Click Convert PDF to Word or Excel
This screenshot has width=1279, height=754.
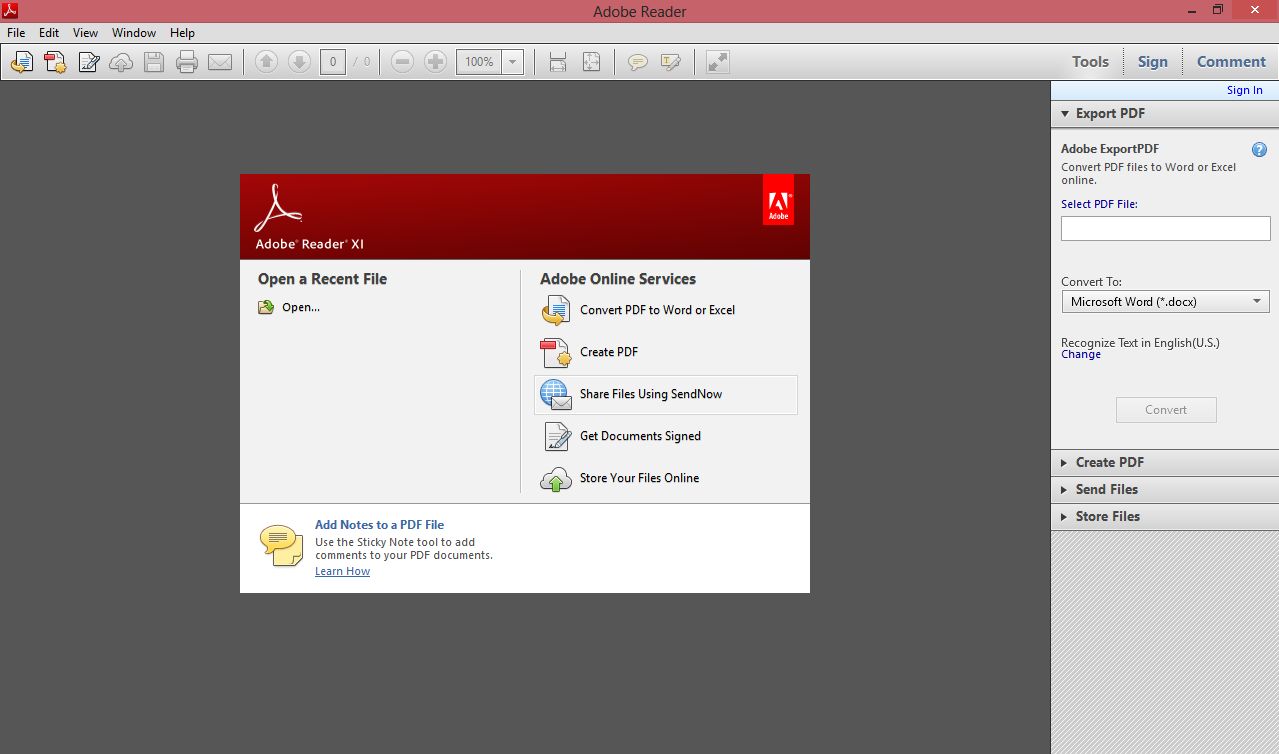tap(657, 310)
